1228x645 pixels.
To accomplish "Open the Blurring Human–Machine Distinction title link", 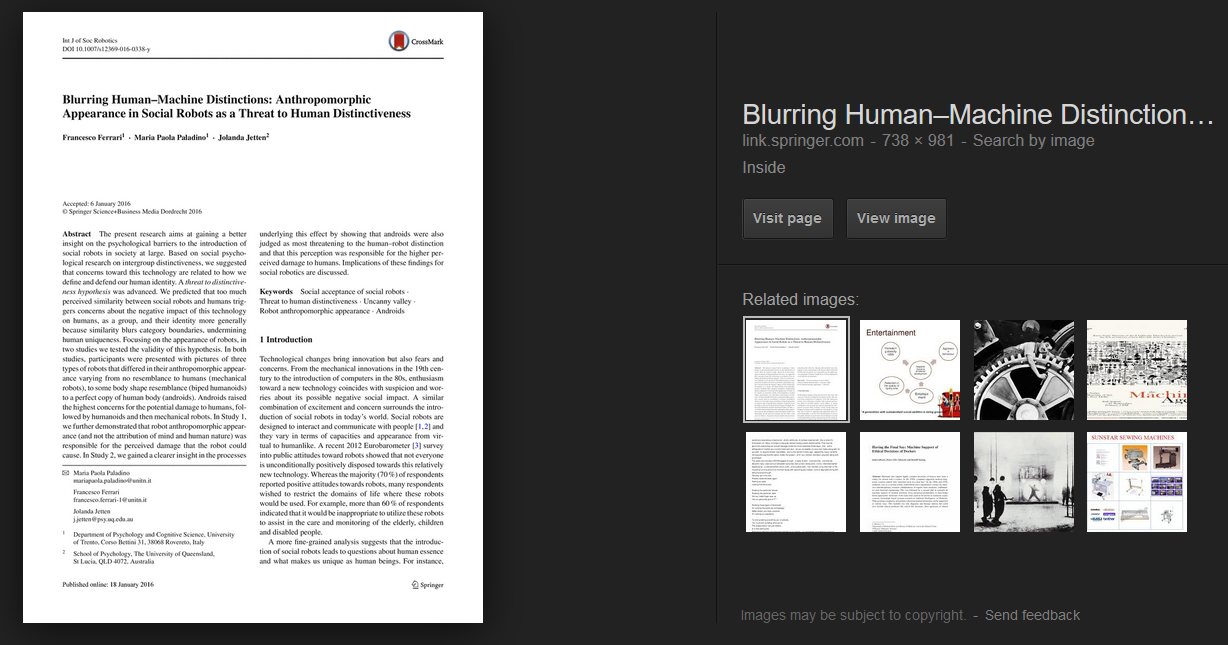I will coord(977,113).
